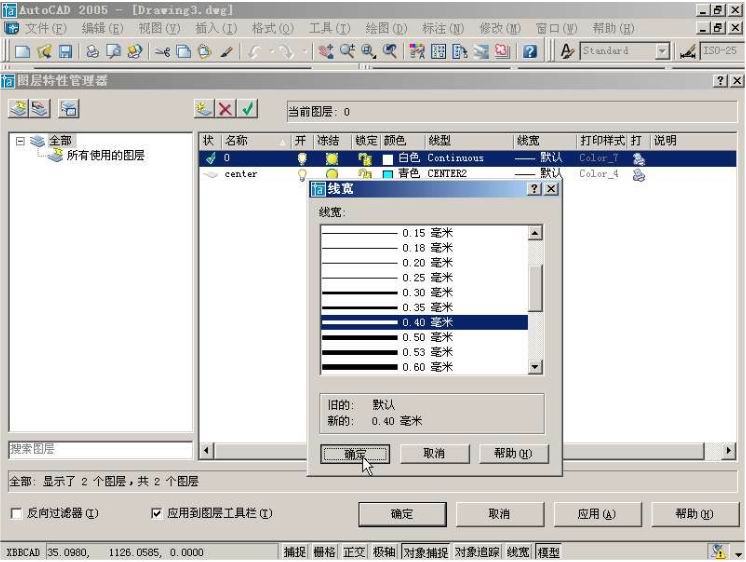Select the 0.50 mm lineweight entry
Viewport: 746px width, 562px height.
424,337
